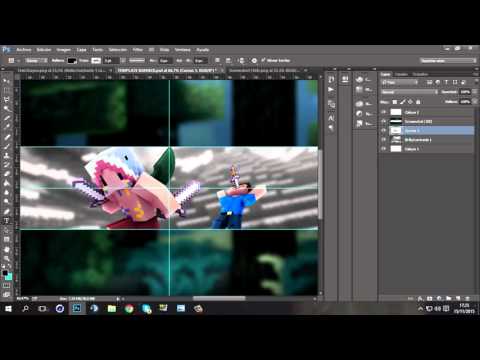Open status bar info arrow
Screen dimensions: 480x360
(118, 299)
